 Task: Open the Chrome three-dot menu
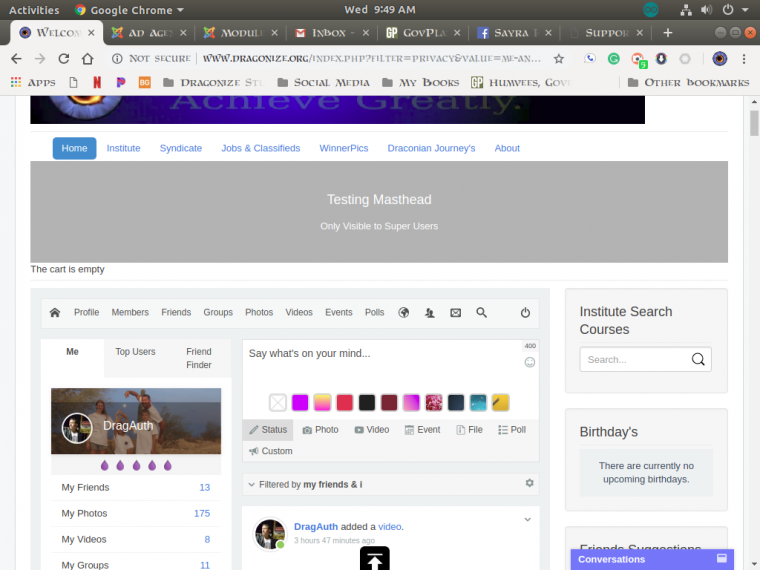coord(744,59)
